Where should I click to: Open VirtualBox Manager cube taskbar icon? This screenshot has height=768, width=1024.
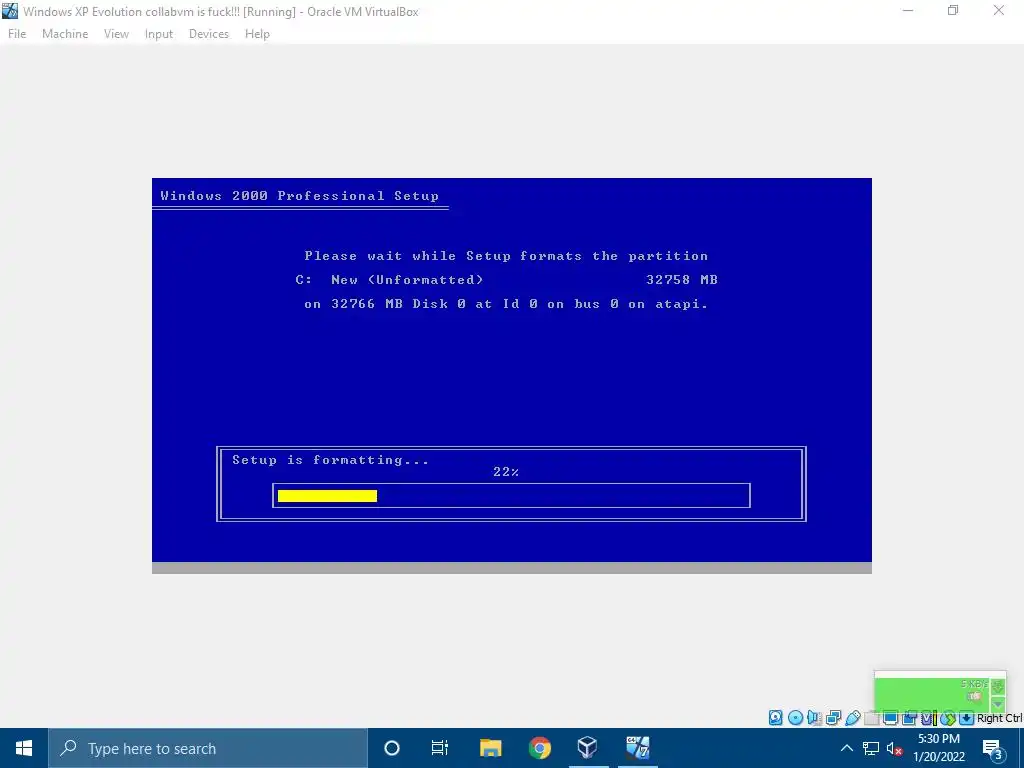[588, 748]
